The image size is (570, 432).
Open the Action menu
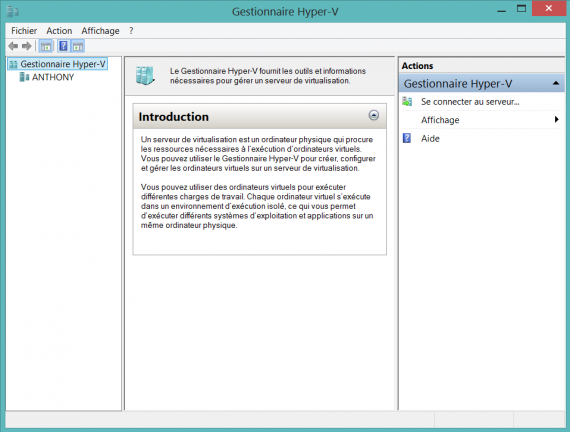click(59, 31)
